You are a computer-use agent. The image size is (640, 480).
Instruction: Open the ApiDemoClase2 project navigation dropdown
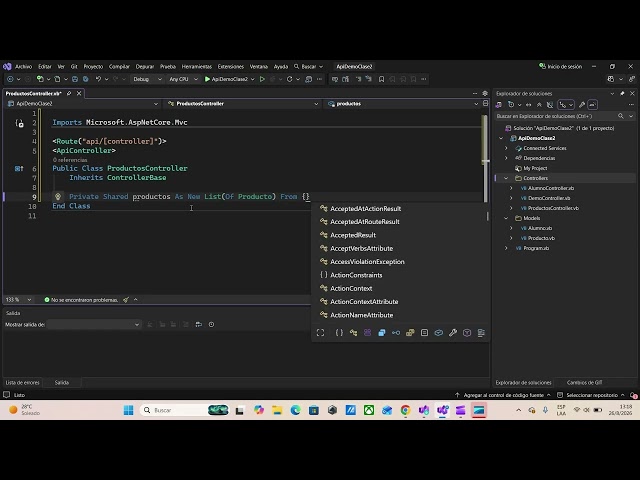tap(83, 104)
